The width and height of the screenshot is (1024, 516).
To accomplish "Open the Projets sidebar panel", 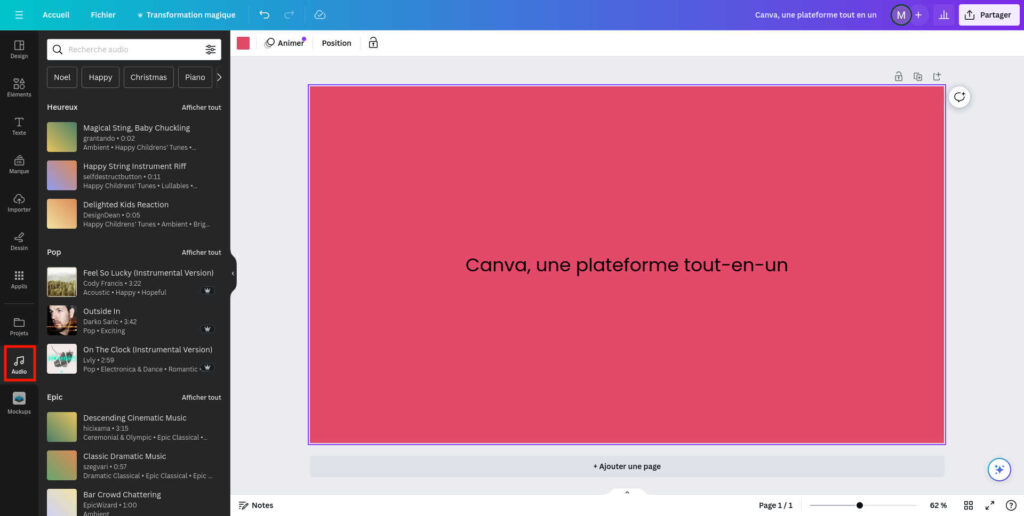I will (x=19, y=326).
